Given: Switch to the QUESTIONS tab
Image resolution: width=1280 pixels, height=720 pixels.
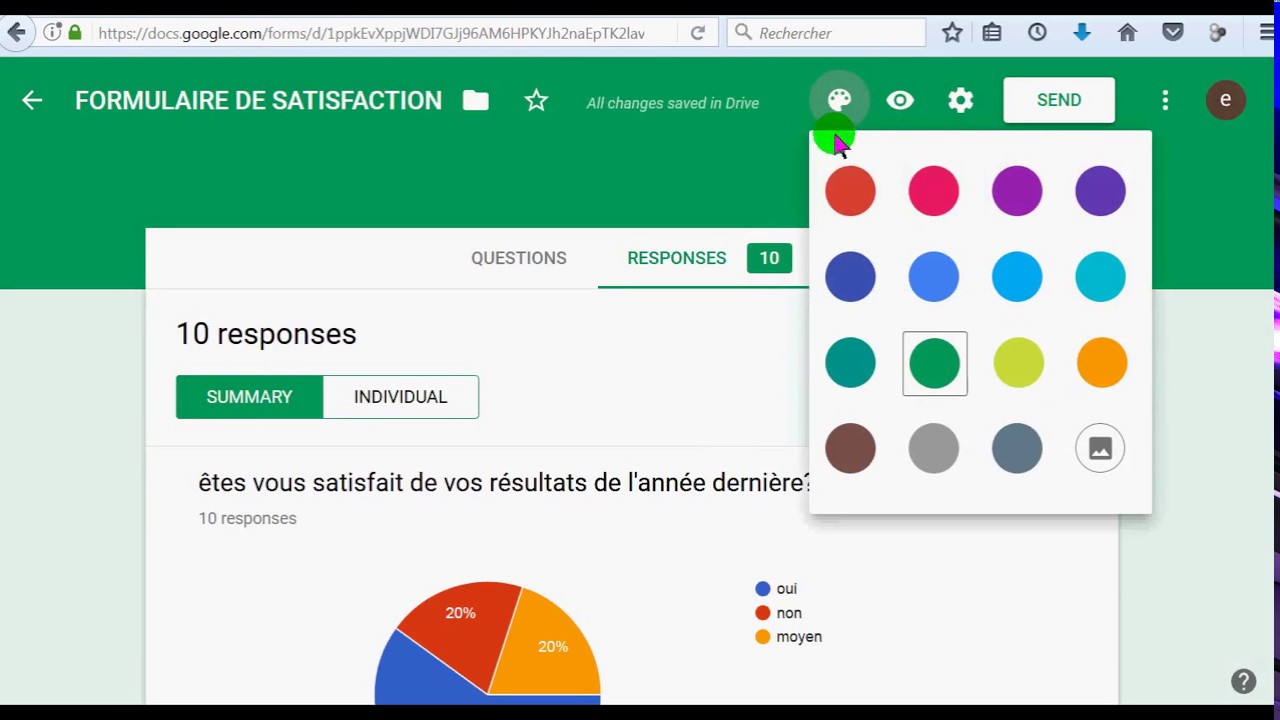Looking at the screenshot, I should point(519,258).
